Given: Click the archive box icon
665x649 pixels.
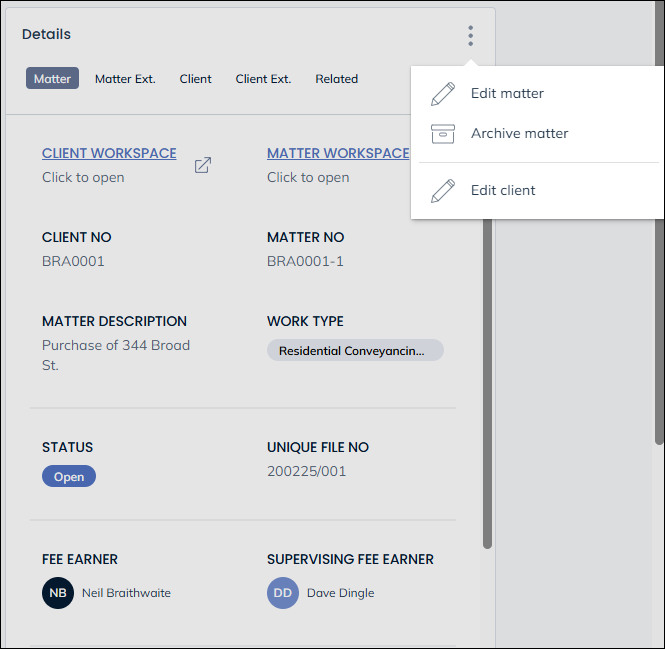Looking at the screenshot, I should tap(442, 133).
